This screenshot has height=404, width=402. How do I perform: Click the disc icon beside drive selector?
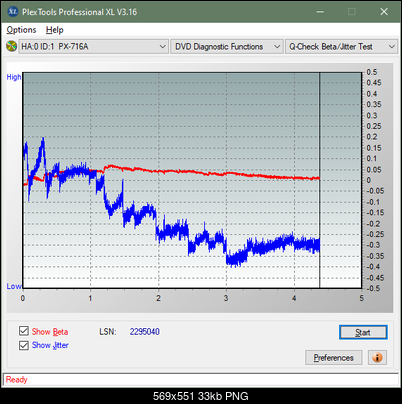pos(11,46)
